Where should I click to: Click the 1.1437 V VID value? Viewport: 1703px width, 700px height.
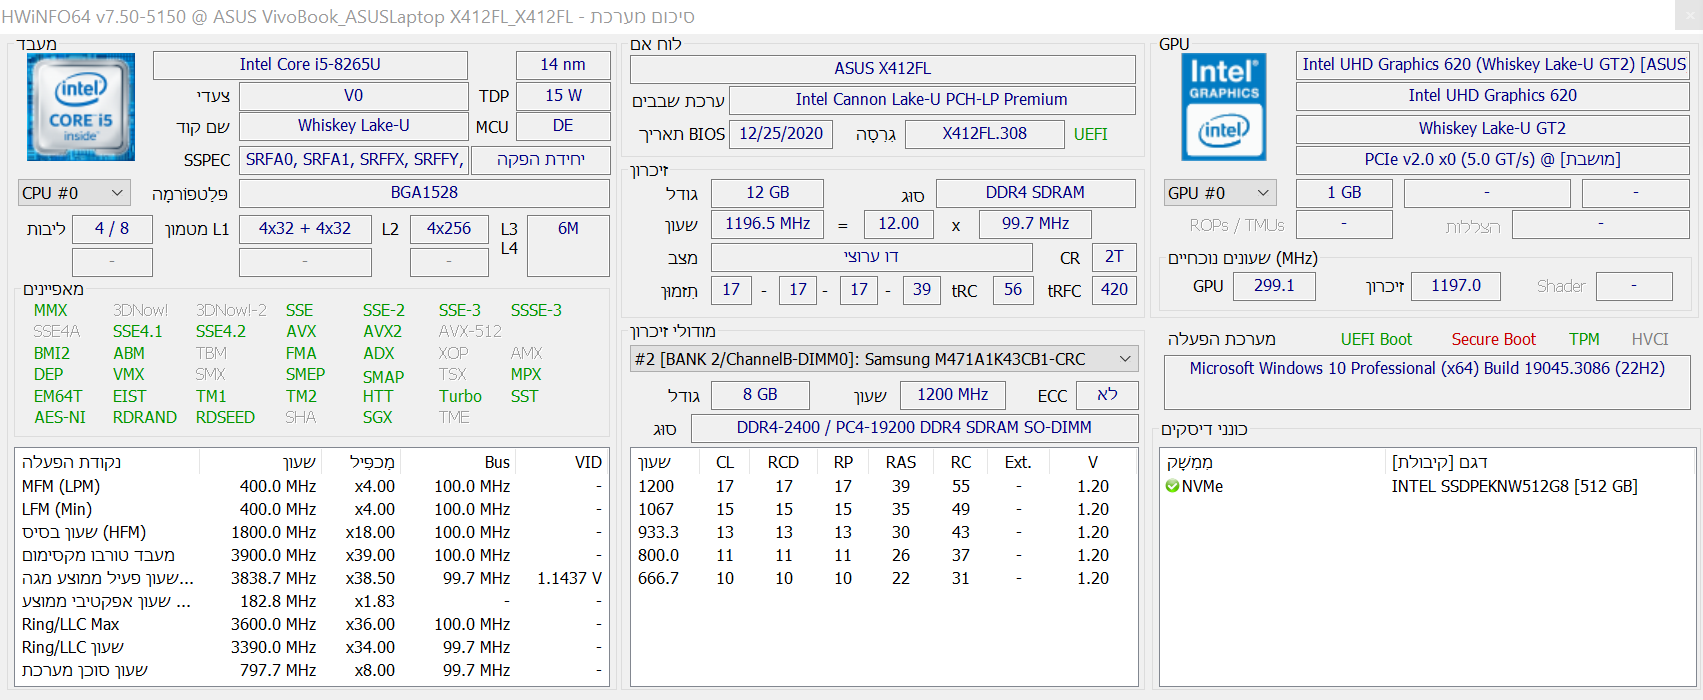(569, 578)
